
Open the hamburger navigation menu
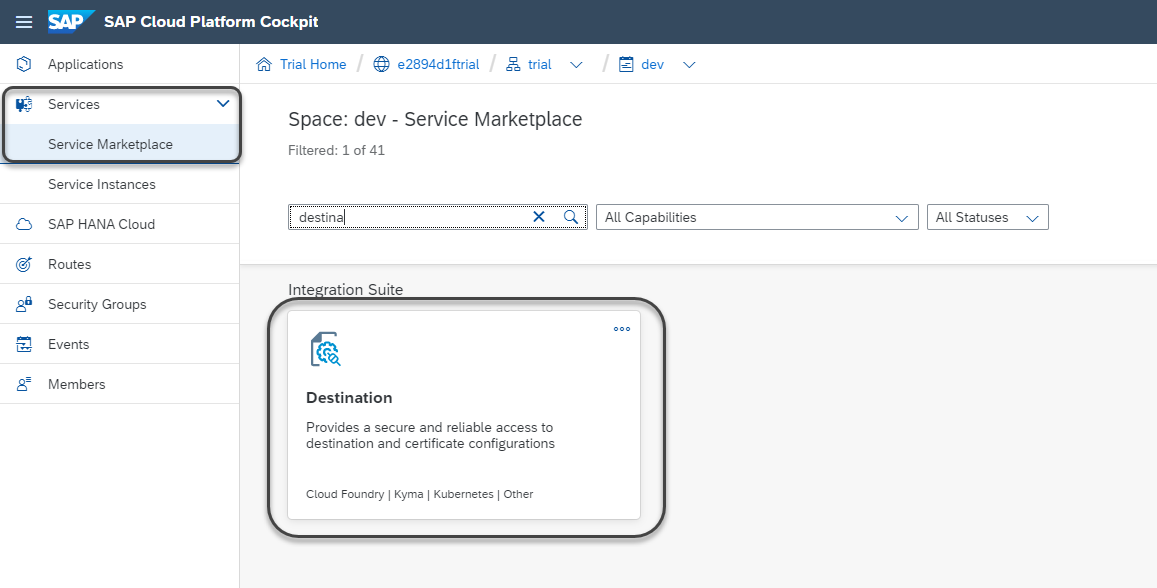tap(24, 21)
